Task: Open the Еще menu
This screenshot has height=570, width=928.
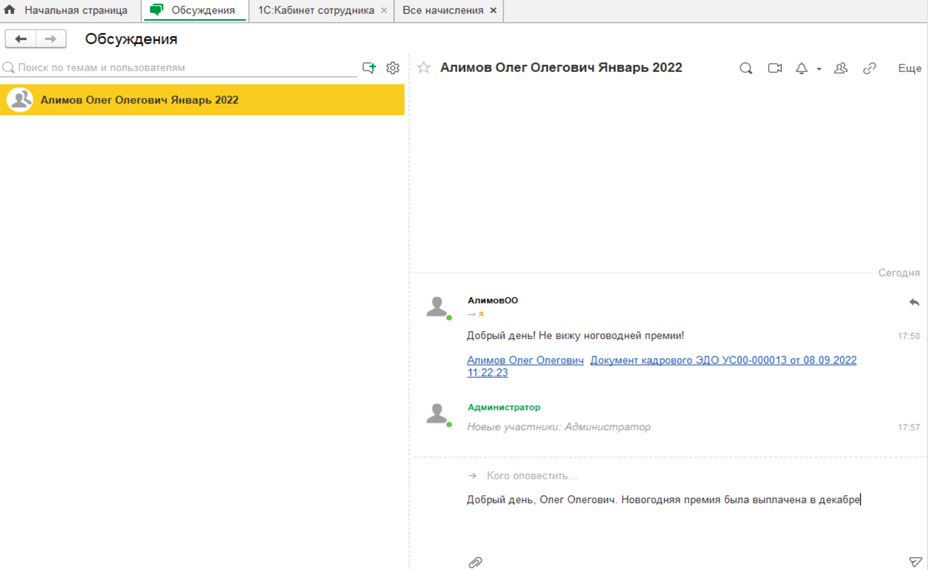Action: (x=909, y=69)
